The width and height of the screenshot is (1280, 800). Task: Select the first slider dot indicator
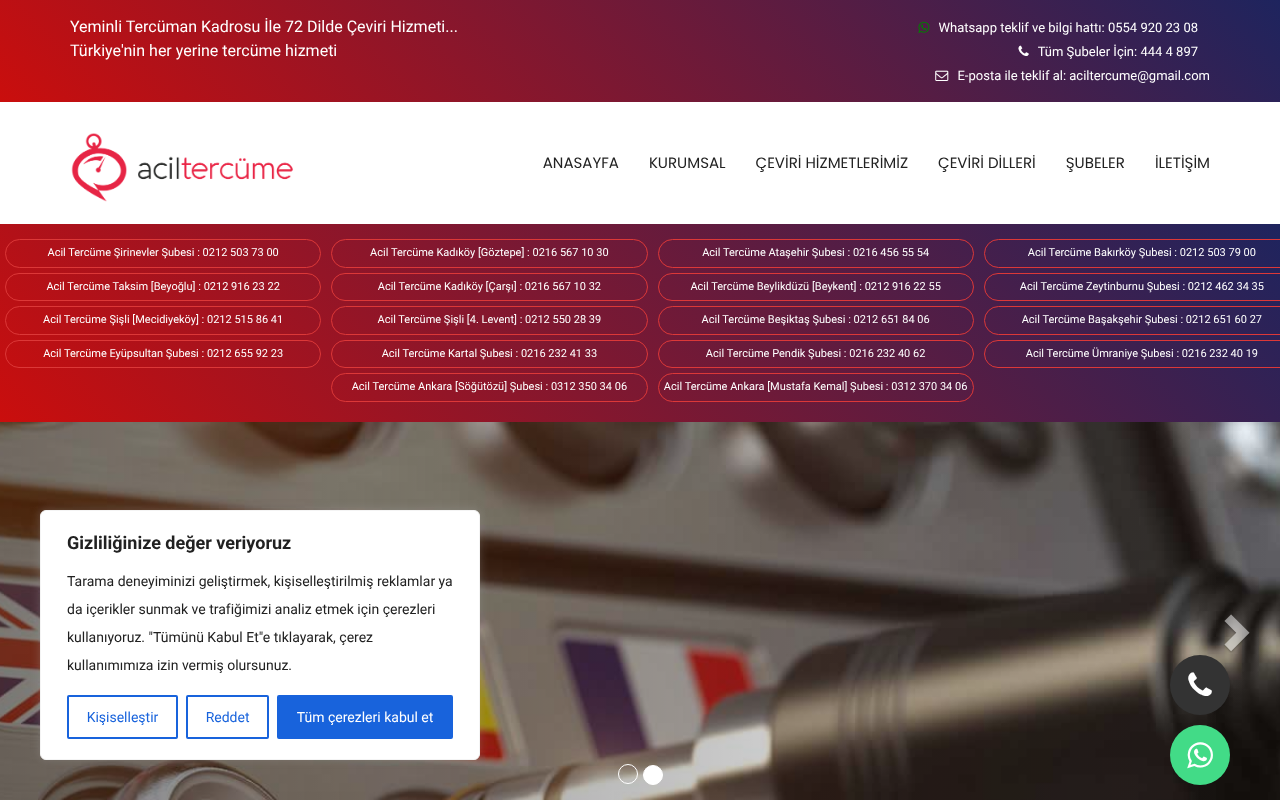628,774
